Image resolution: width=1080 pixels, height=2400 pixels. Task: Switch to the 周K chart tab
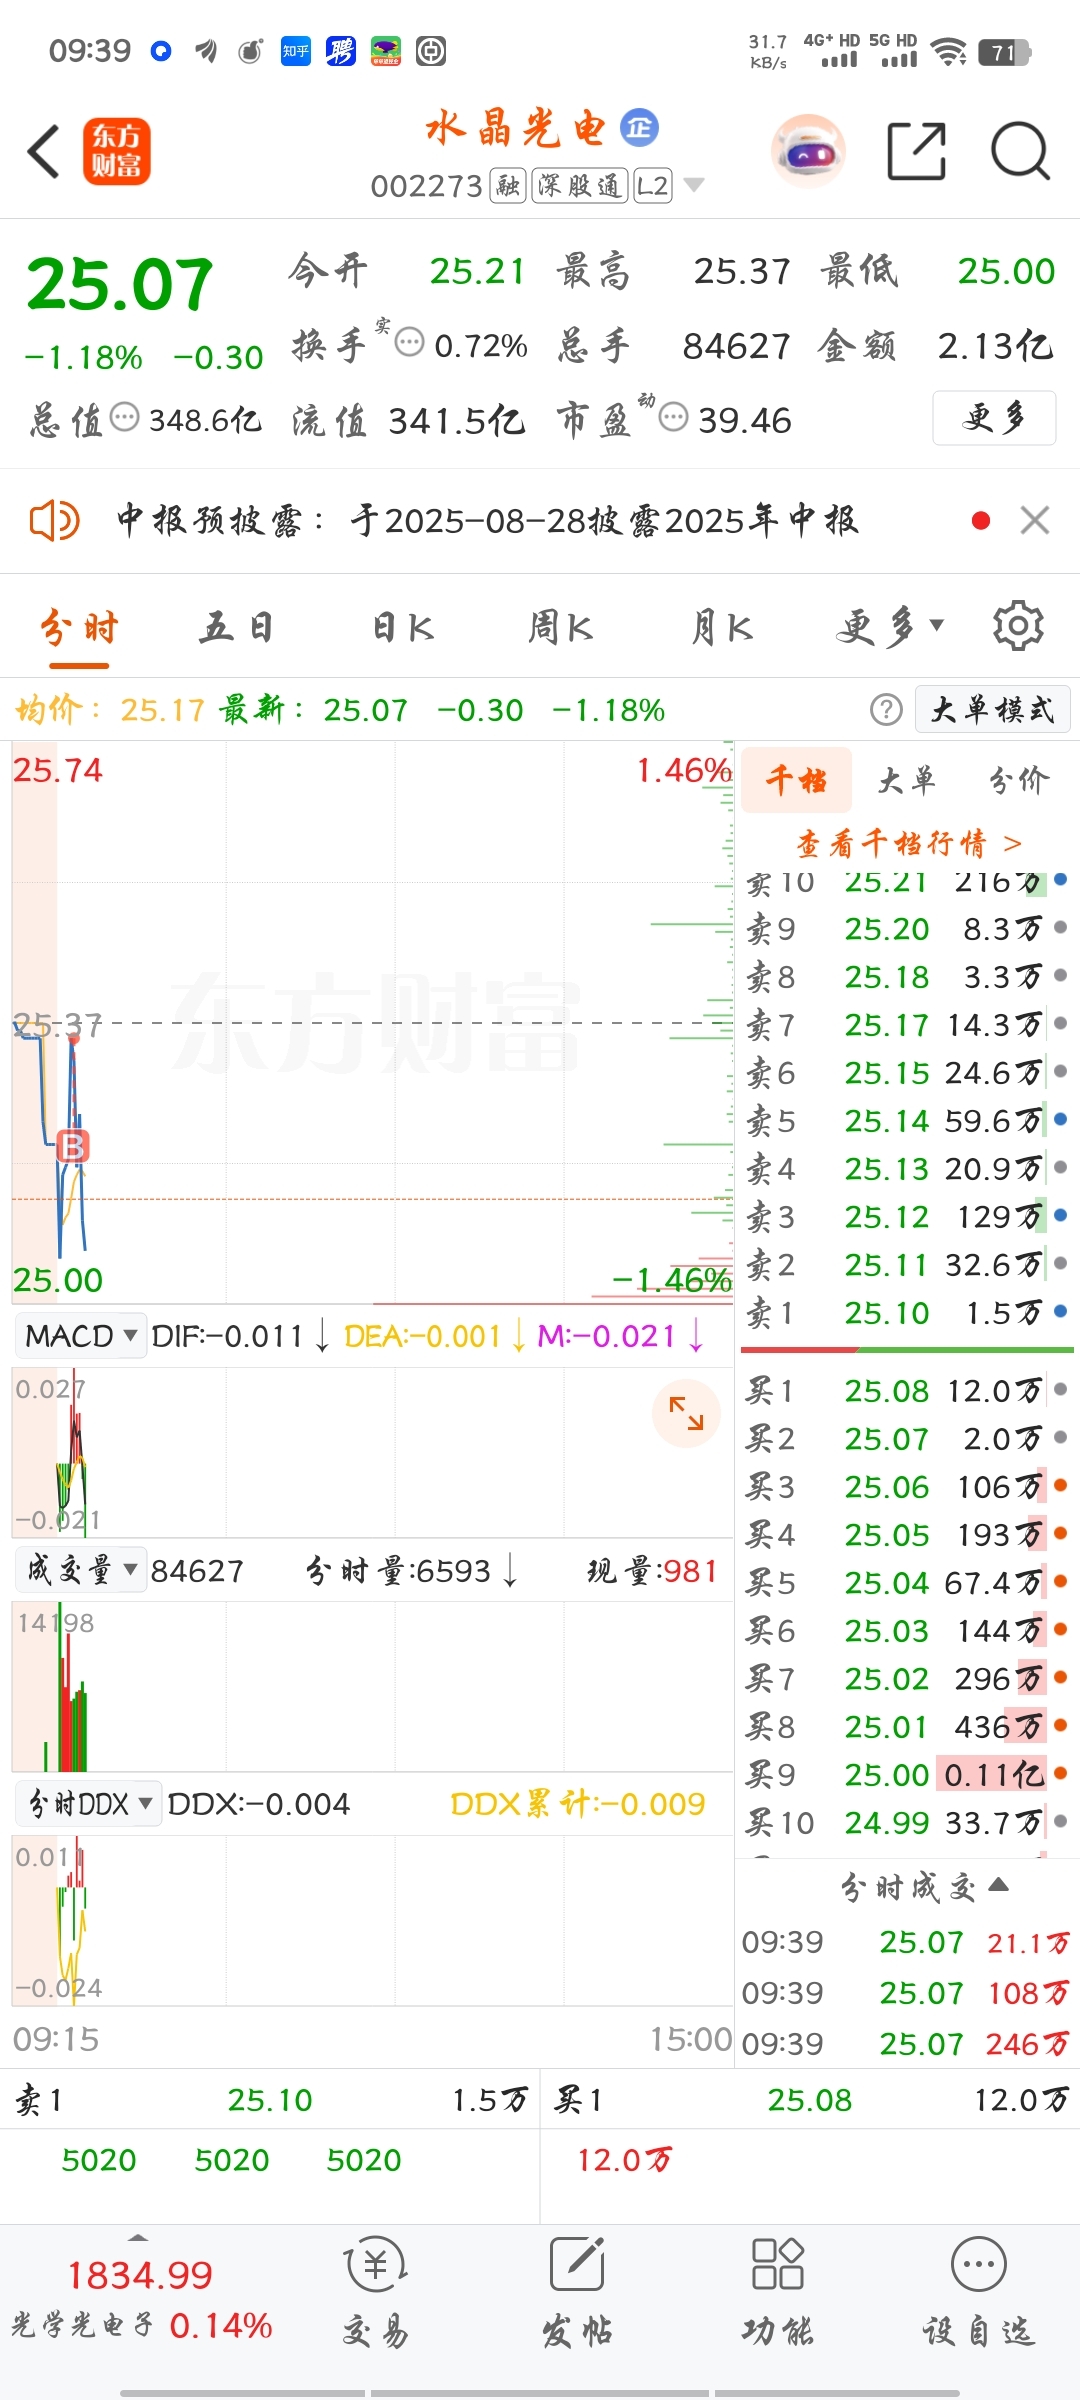(561, 629)
